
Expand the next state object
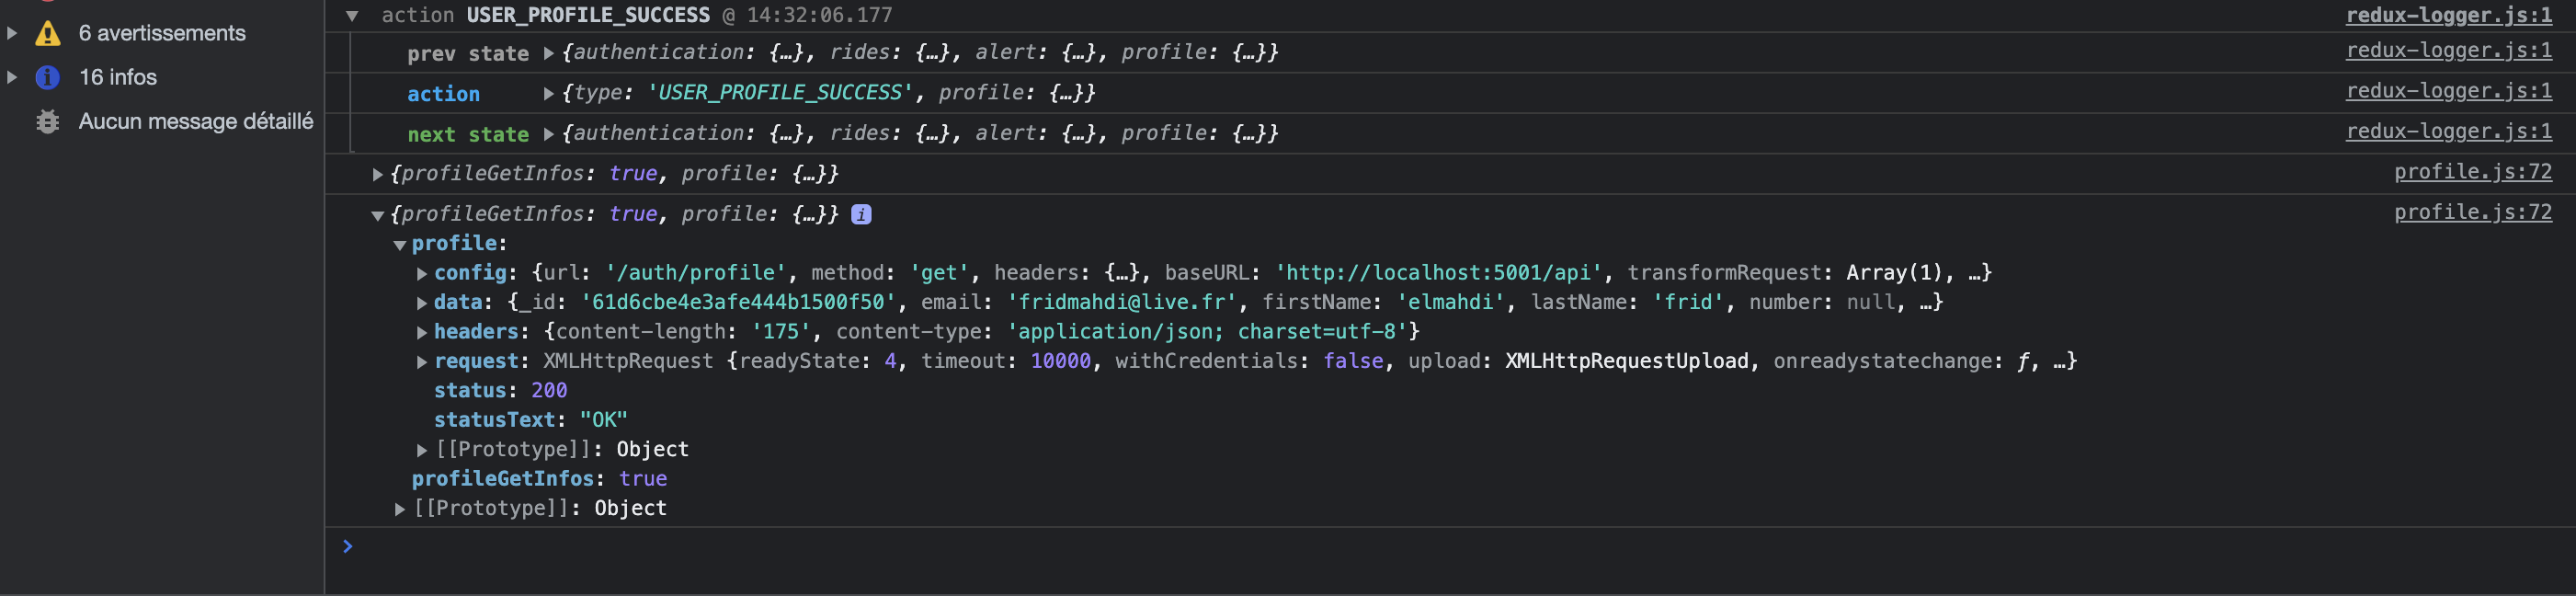pos(548,134)
